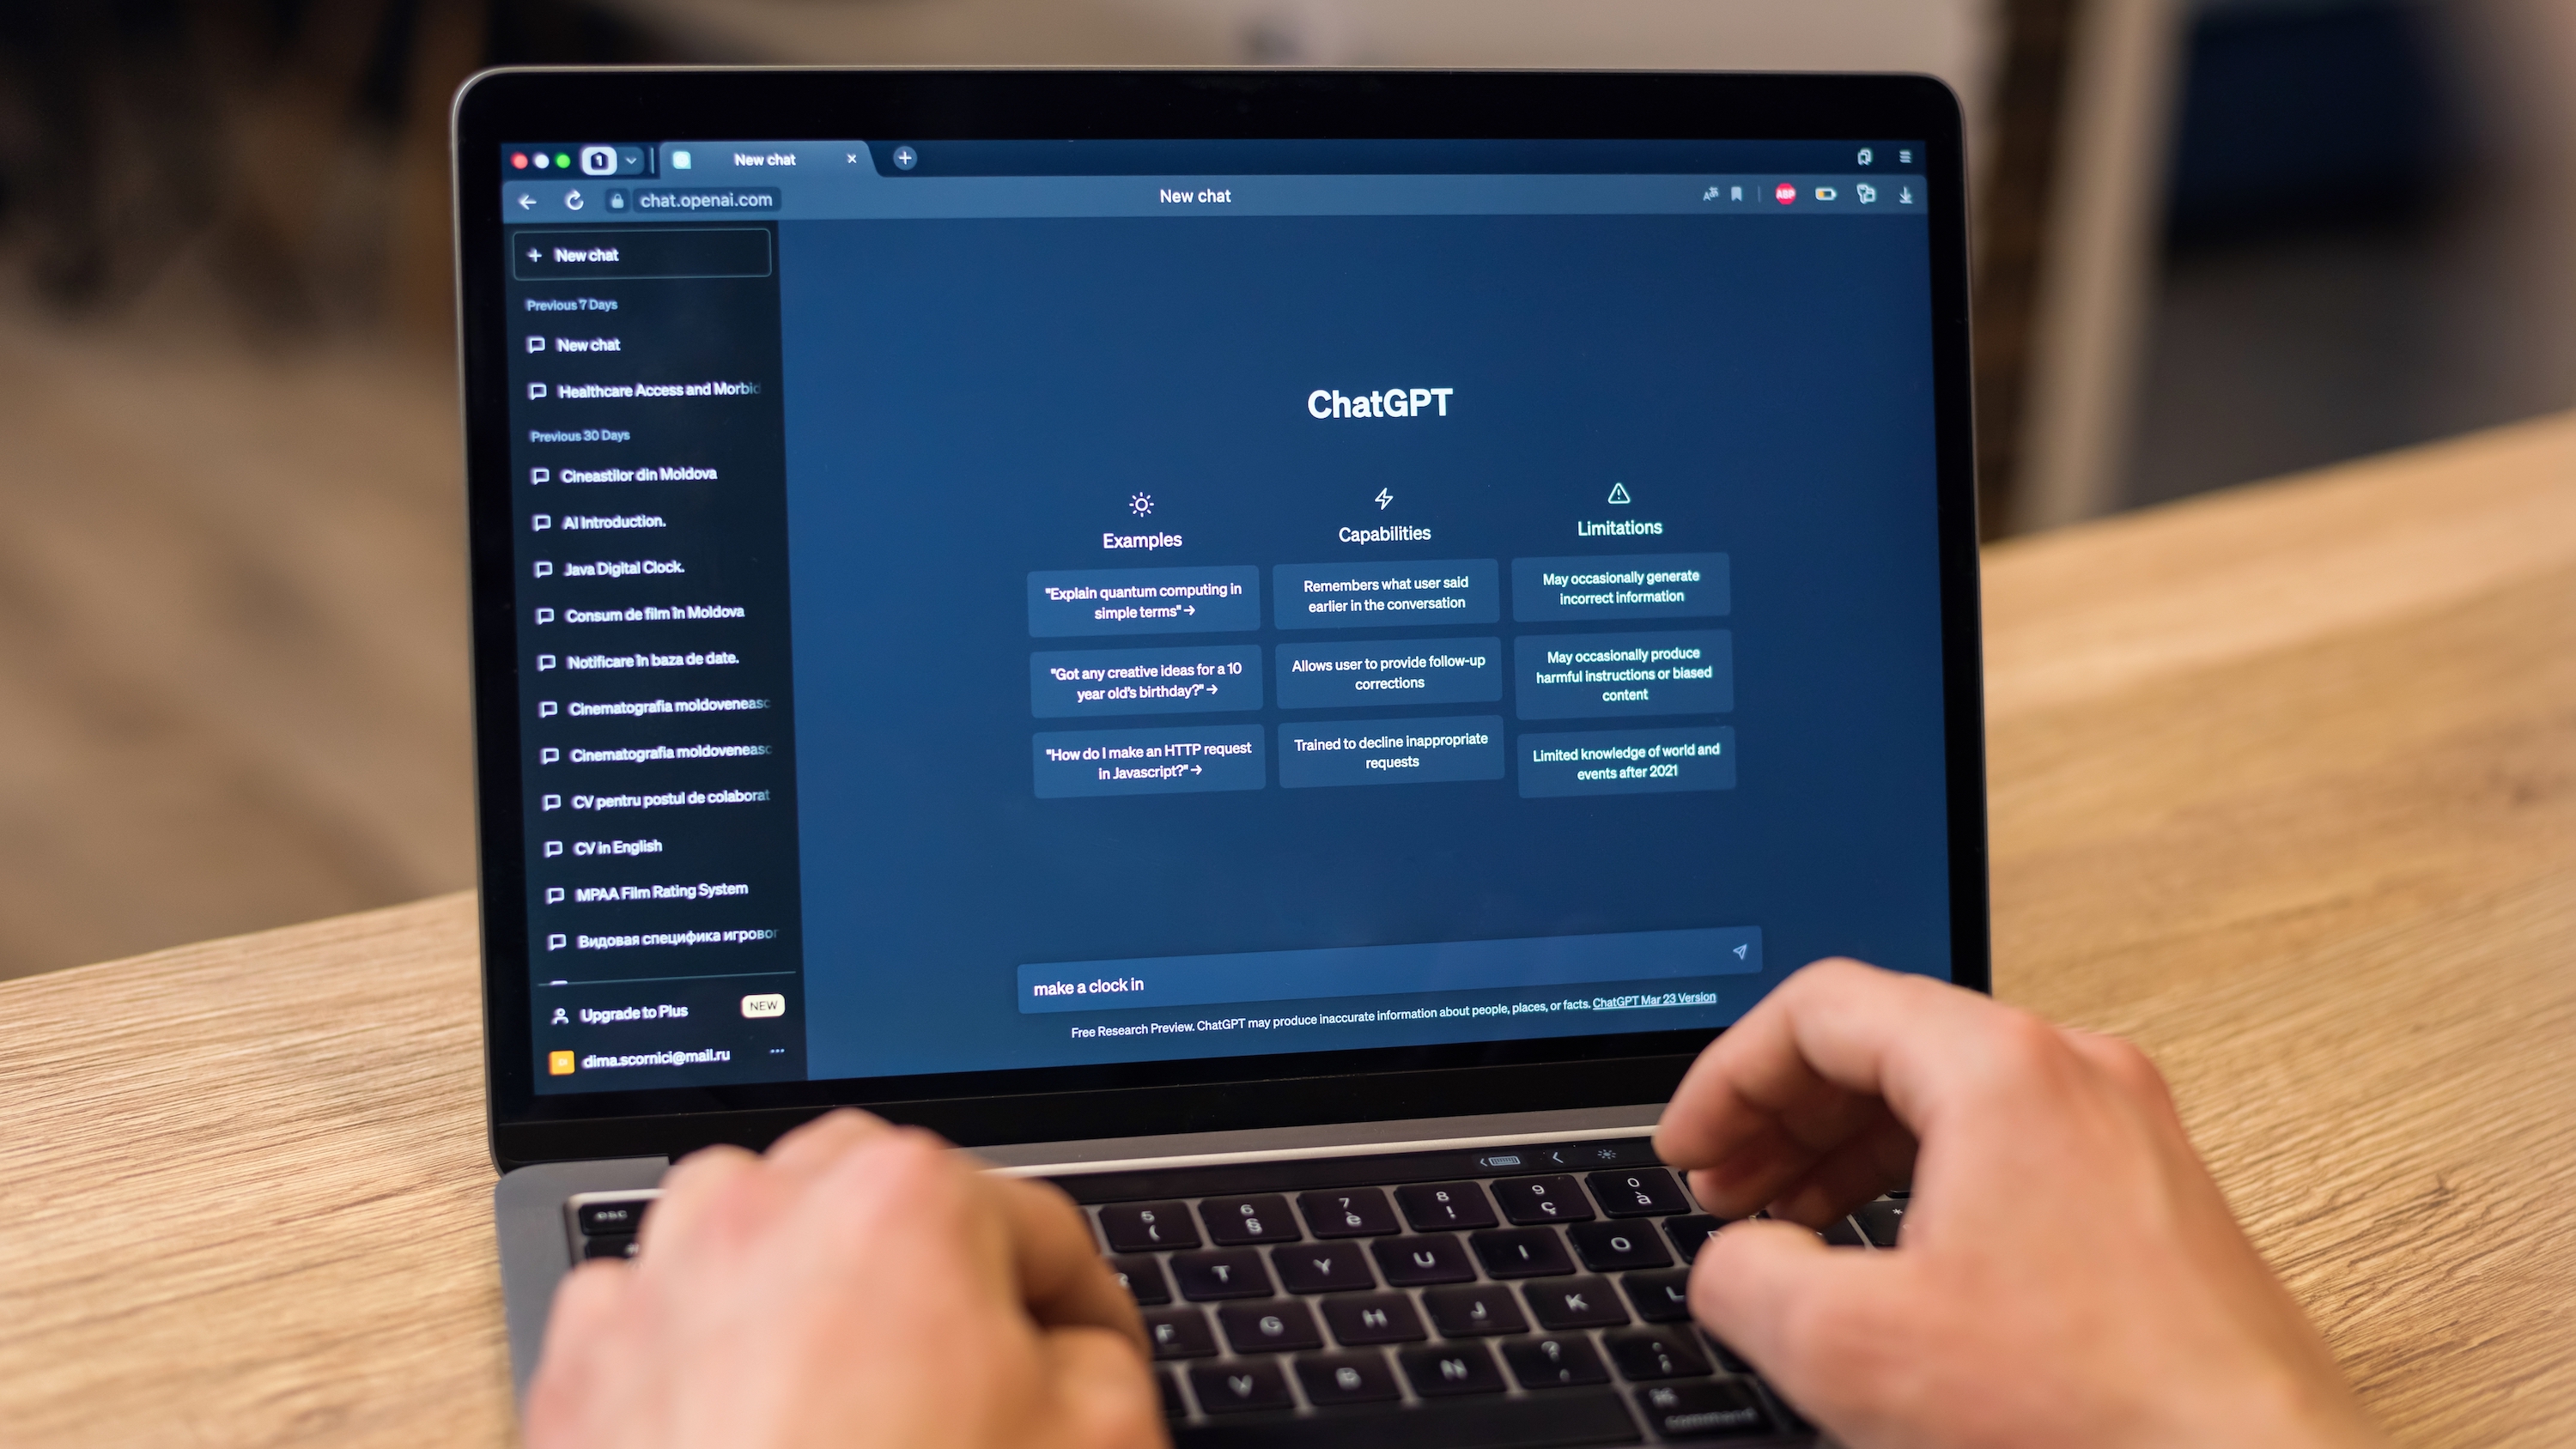Click the Capabilities 'Remembers what user said' card

coord(1385,592)
